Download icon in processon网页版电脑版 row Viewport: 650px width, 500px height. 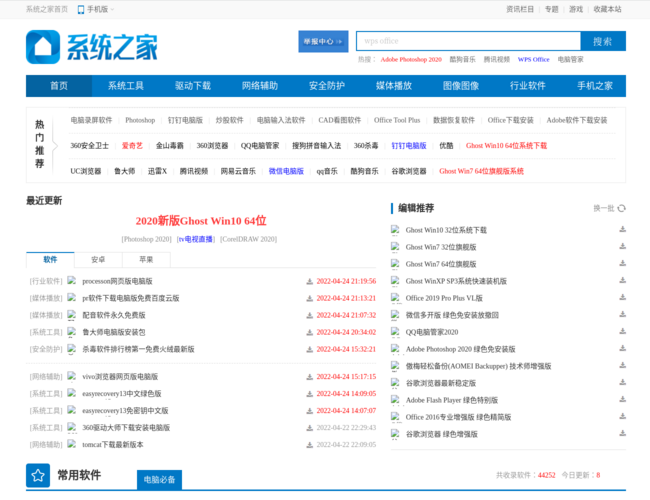point(309,282)
